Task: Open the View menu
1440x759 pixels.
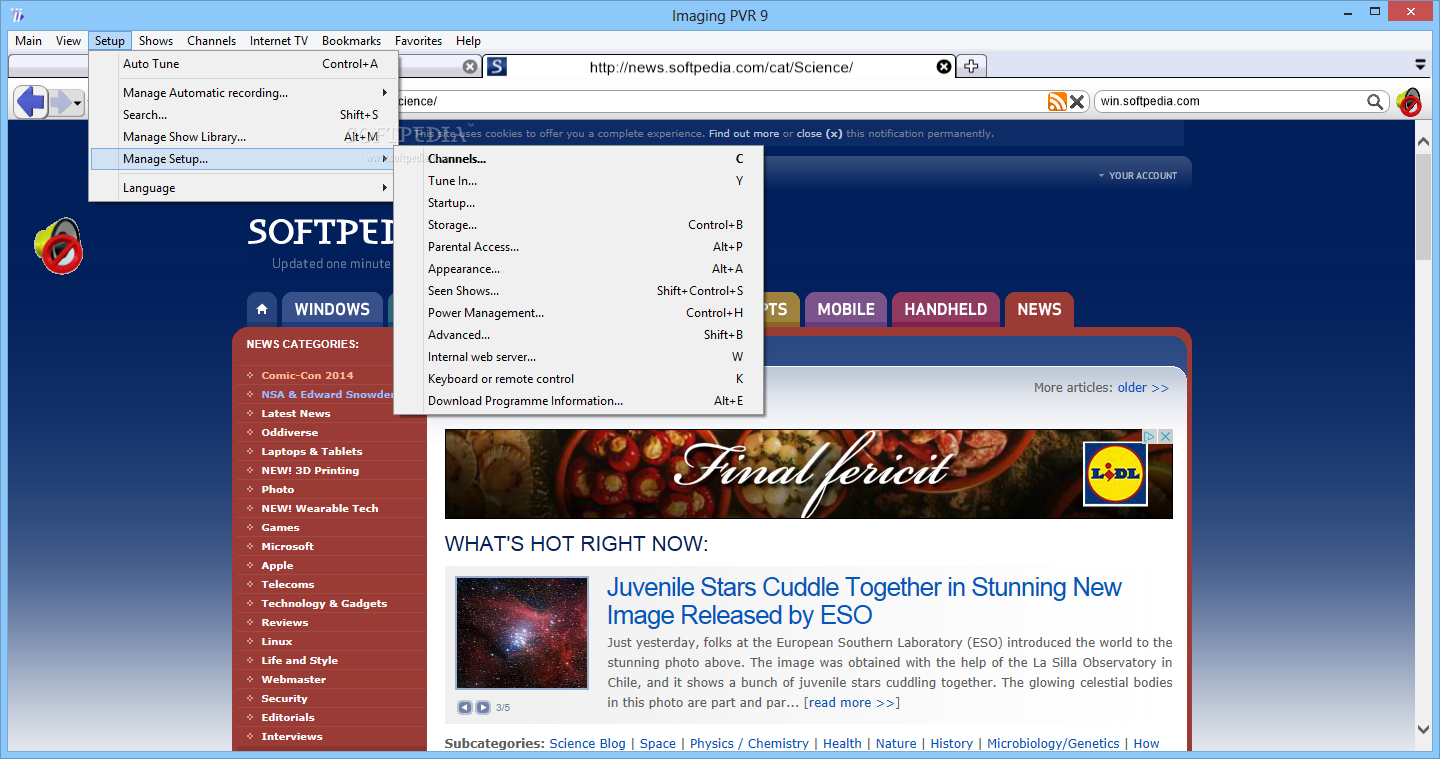Action: pyautogui.click(x=68, y=41)
